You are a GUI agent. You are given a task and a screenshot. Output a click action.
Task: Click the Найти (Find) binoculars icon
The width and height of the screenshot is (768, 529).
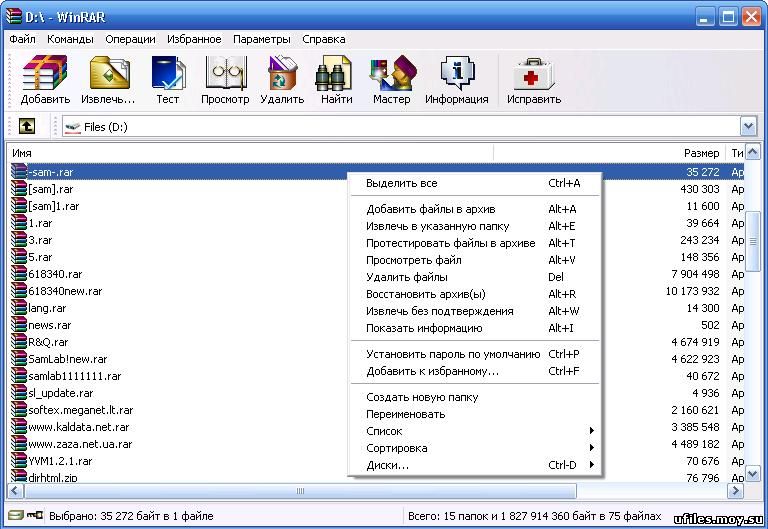click(336, 80)
